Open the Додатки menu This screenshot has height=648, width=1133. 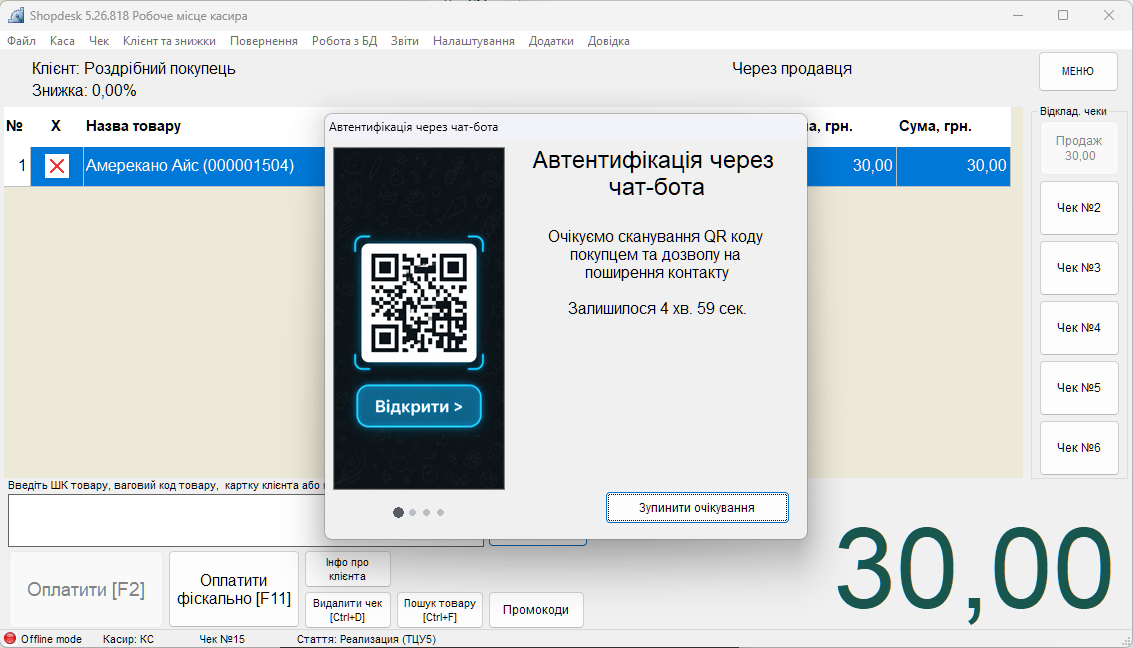(551, 41)
